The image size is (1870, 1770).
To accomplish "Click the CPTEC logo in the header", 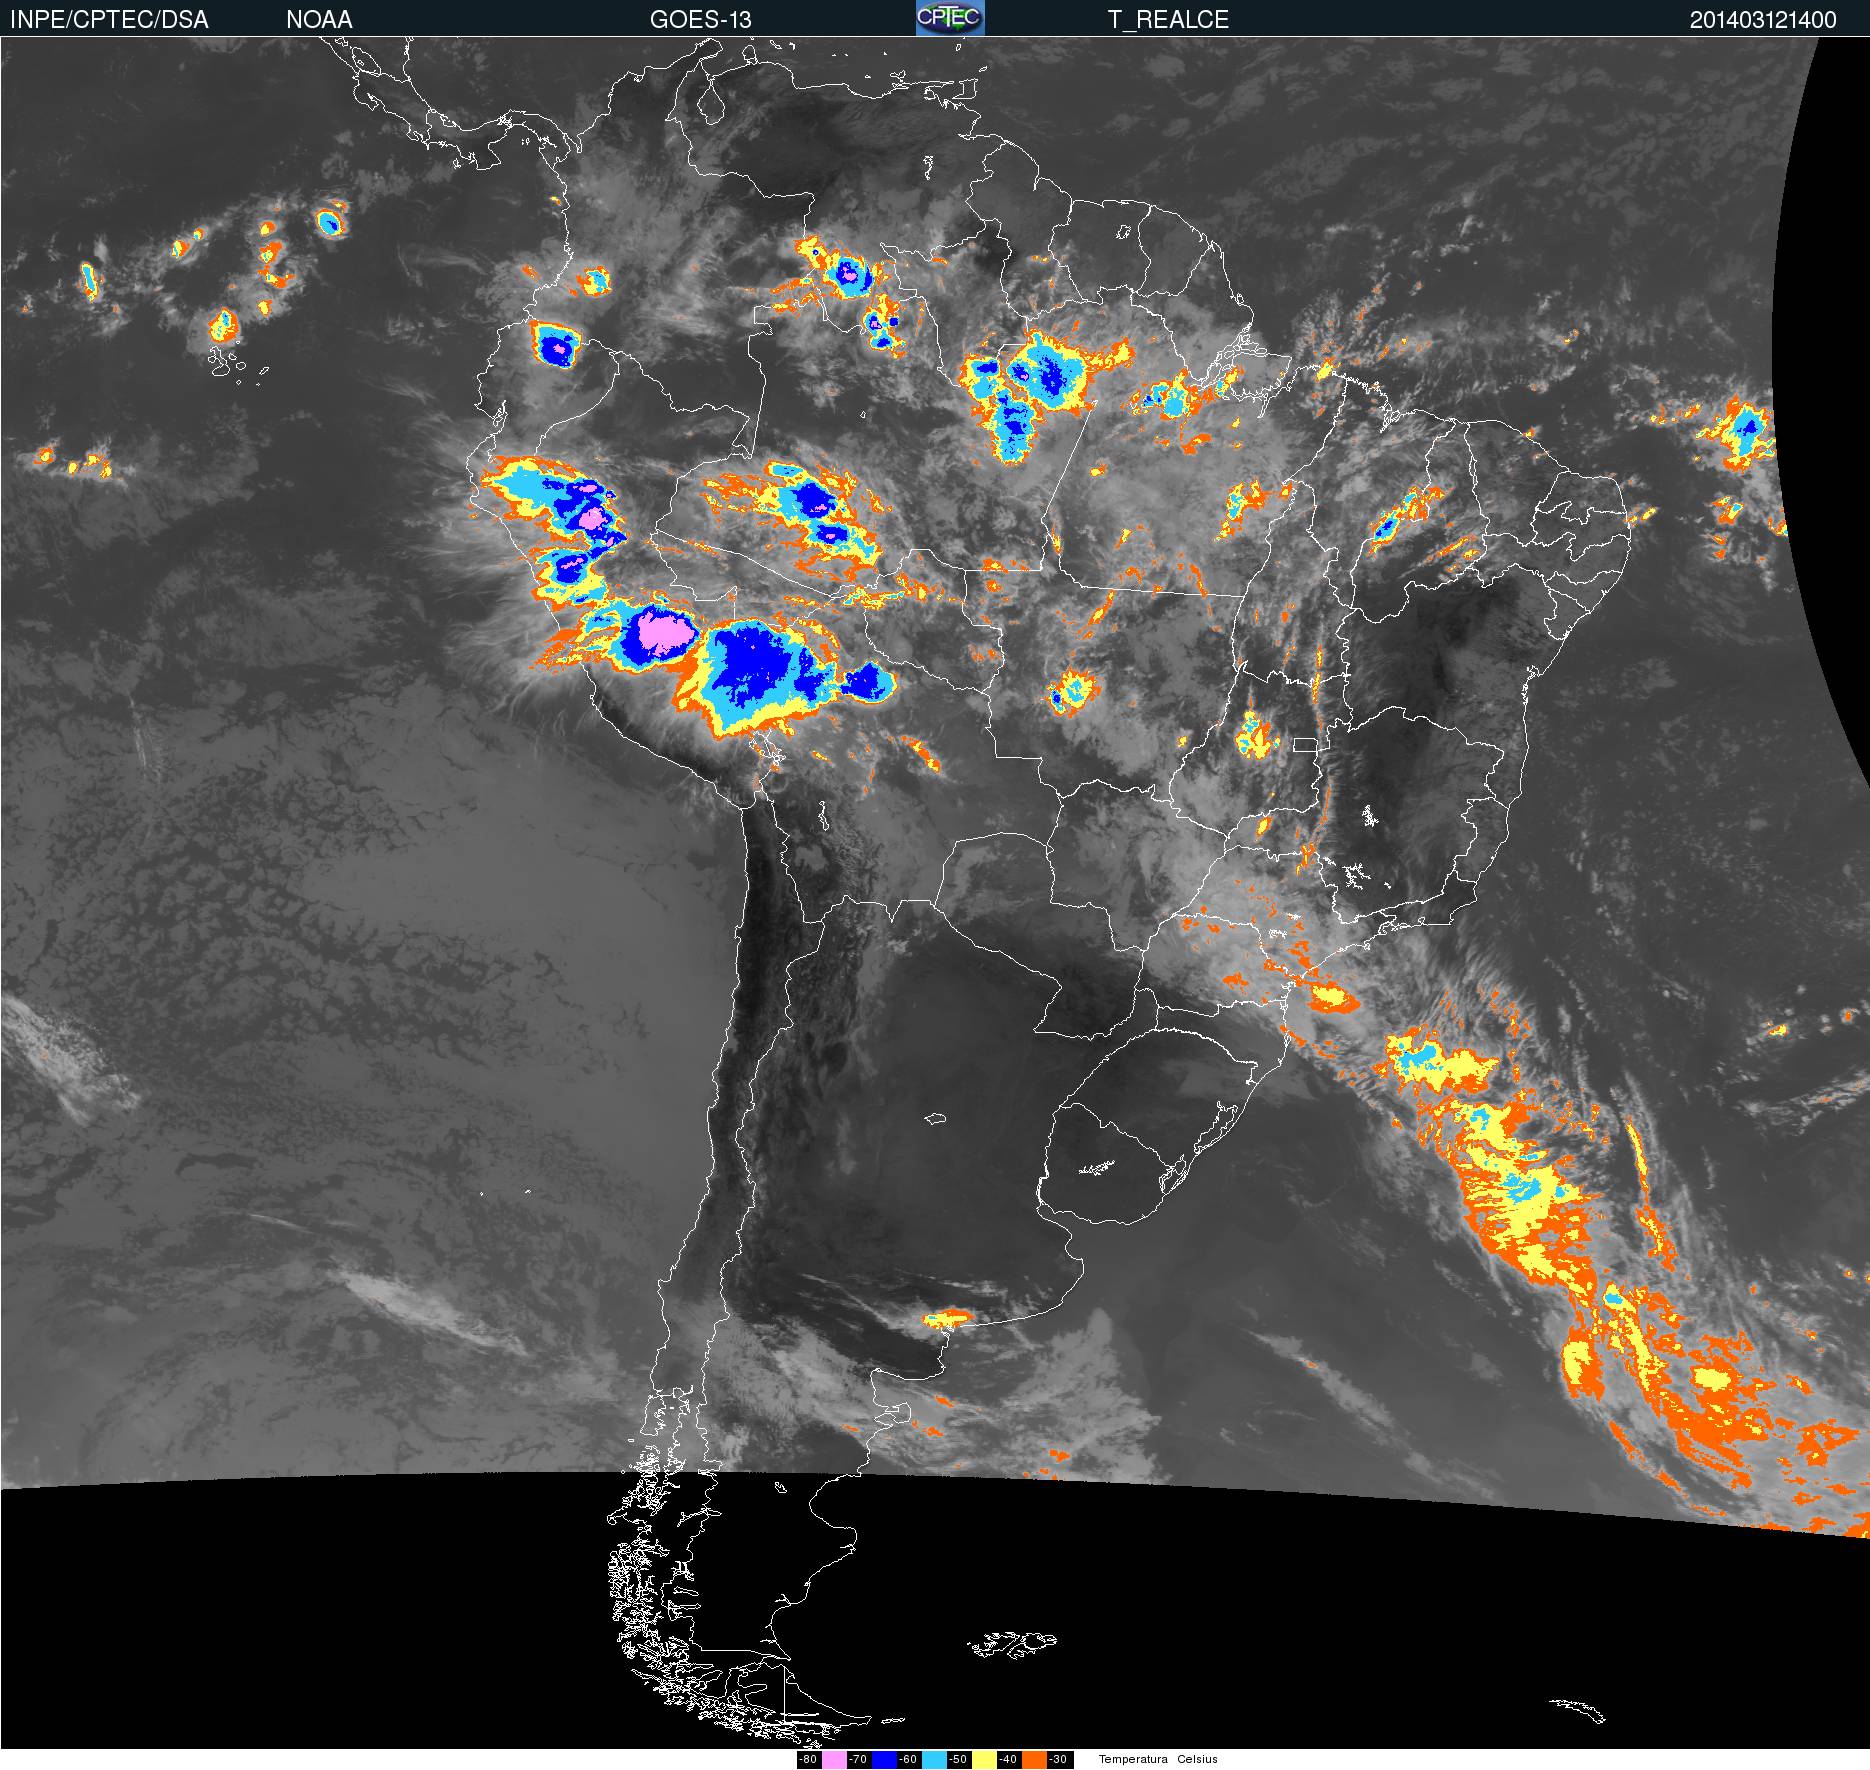I will [x=950, y=18].
